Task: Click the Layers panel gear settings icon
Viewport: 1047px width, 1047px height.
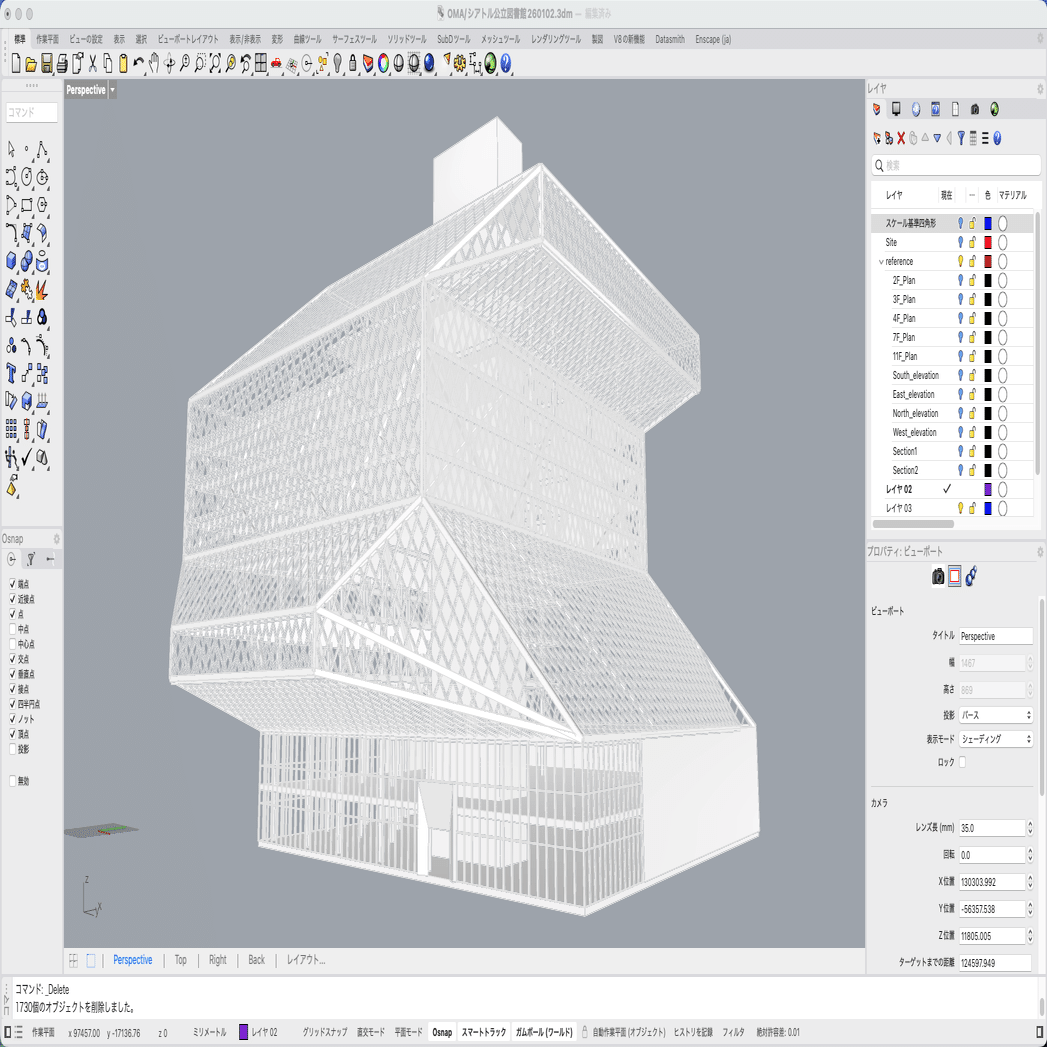Action: tap(1040, 88)
